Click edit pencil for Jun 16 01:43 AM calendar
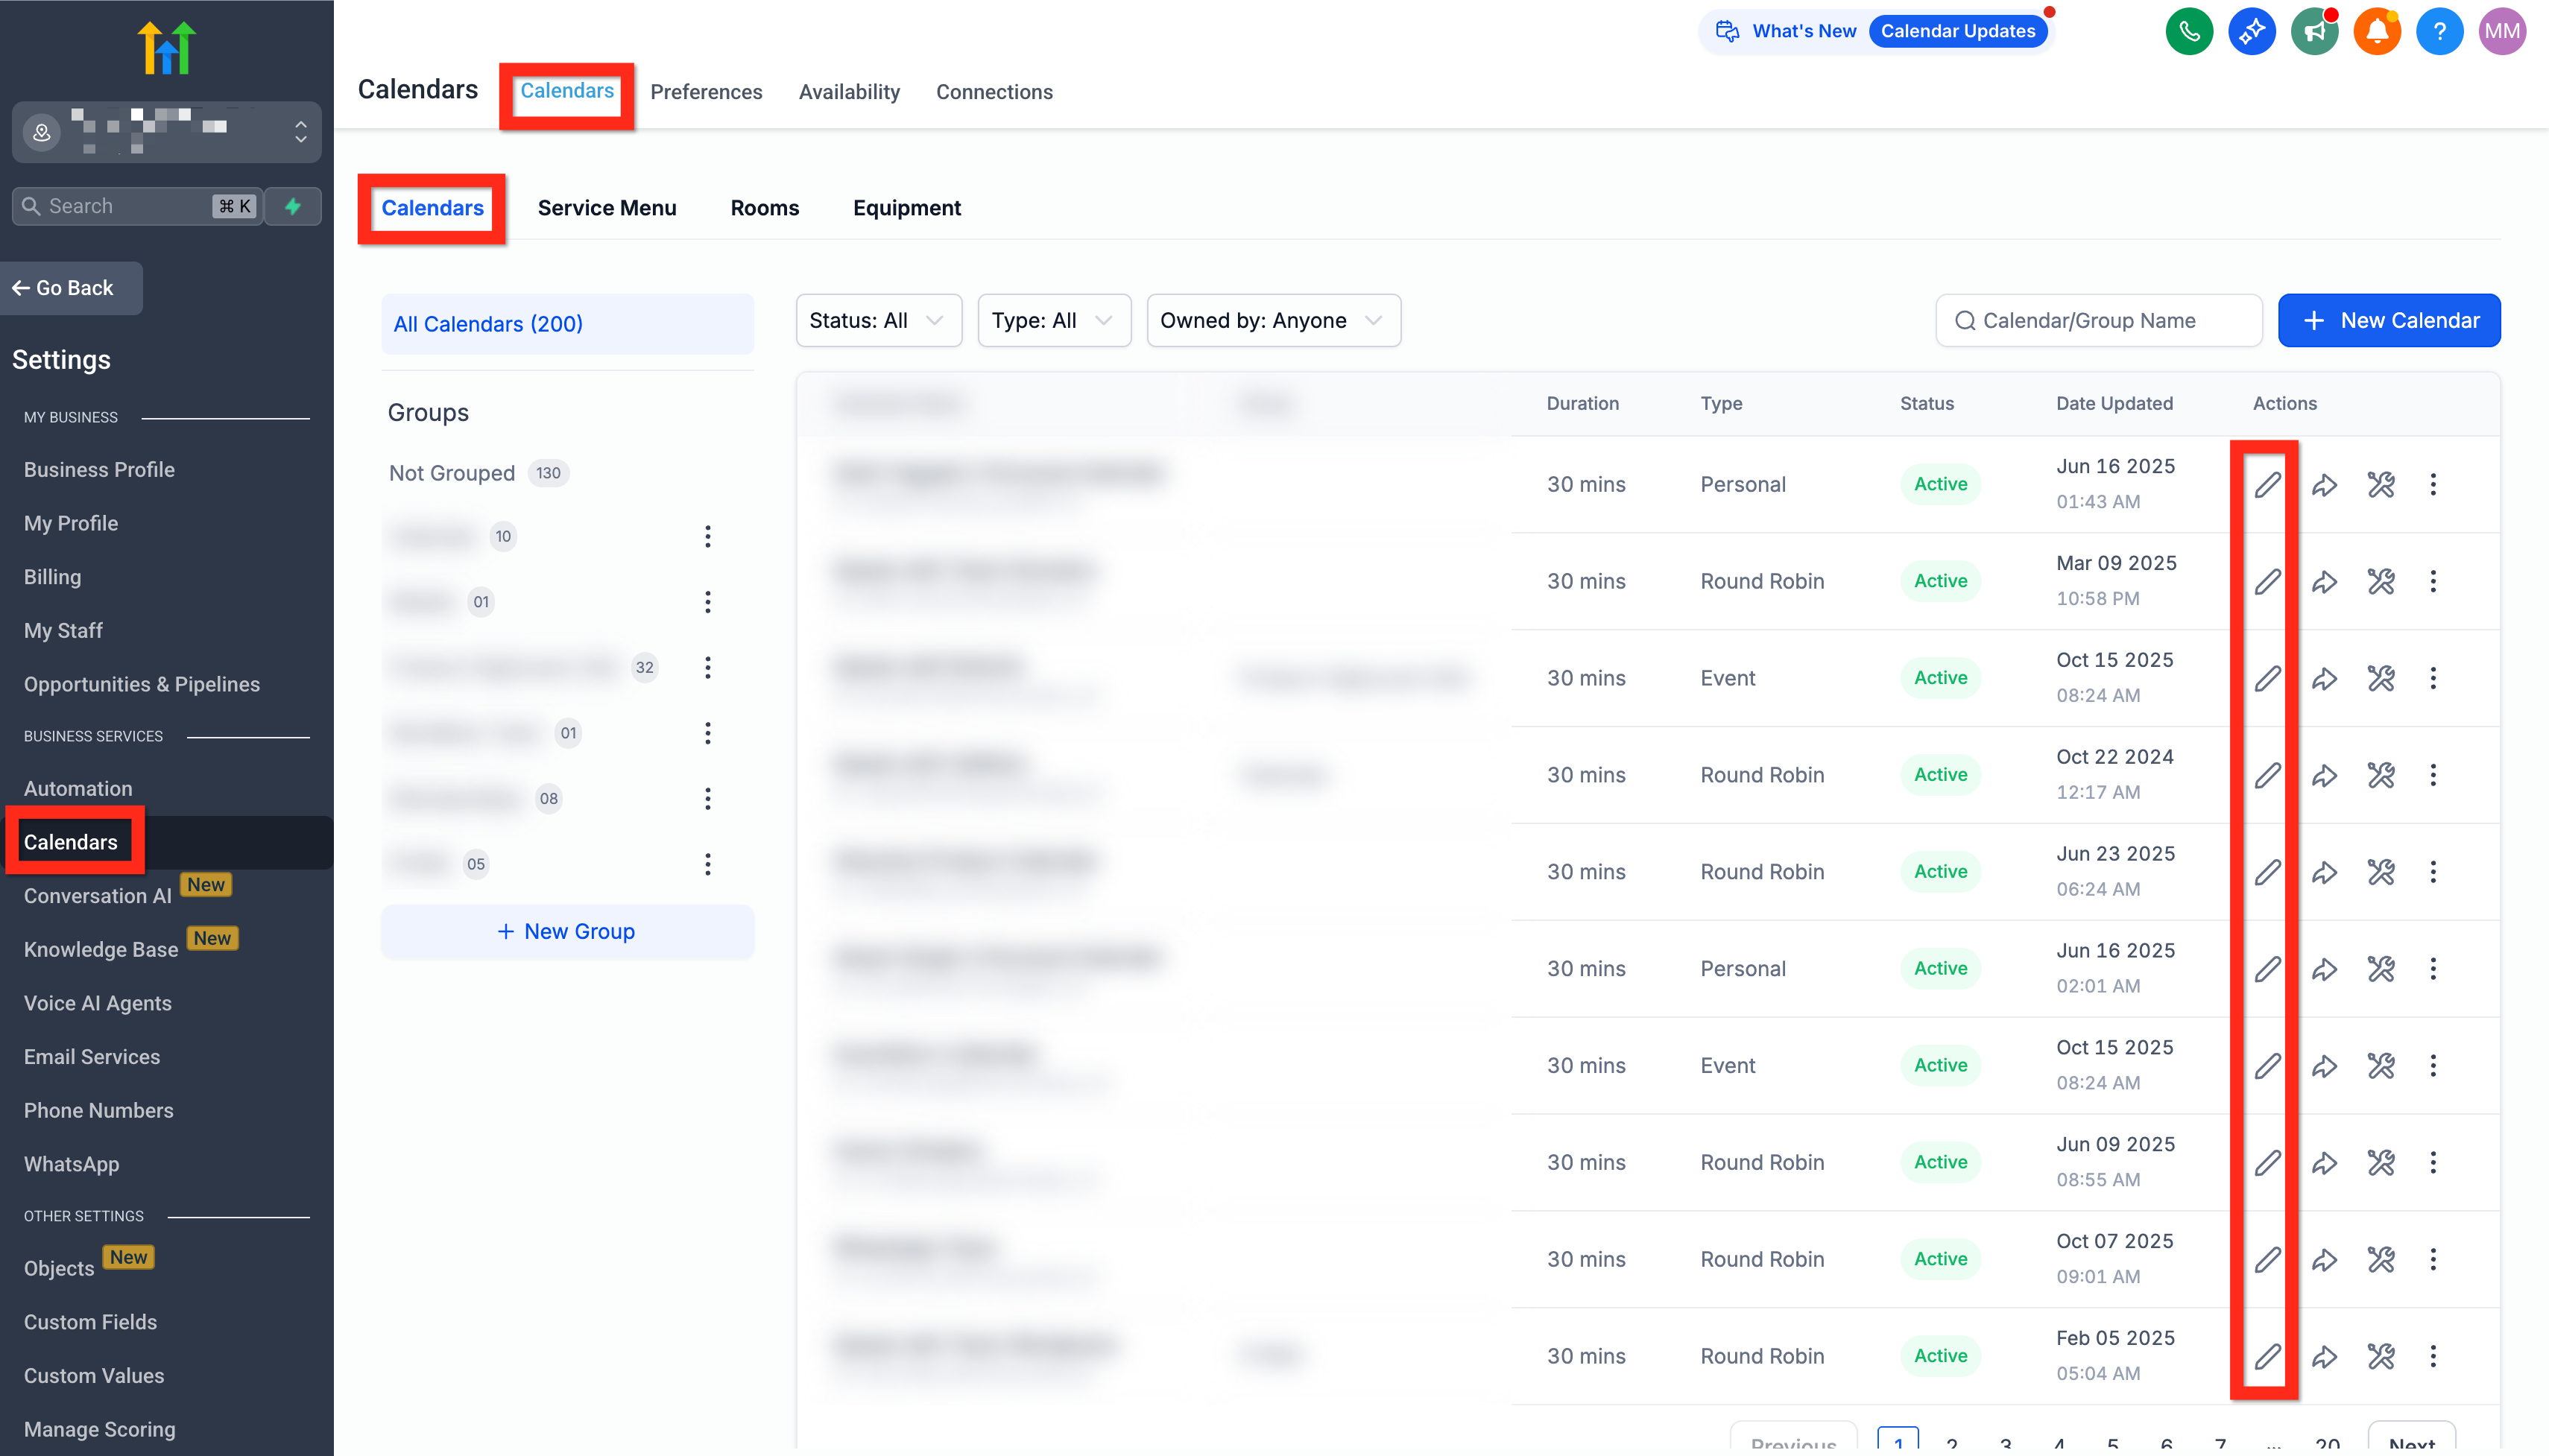The width and height of the screenshot is (2549, 1456). (2267, 485)
